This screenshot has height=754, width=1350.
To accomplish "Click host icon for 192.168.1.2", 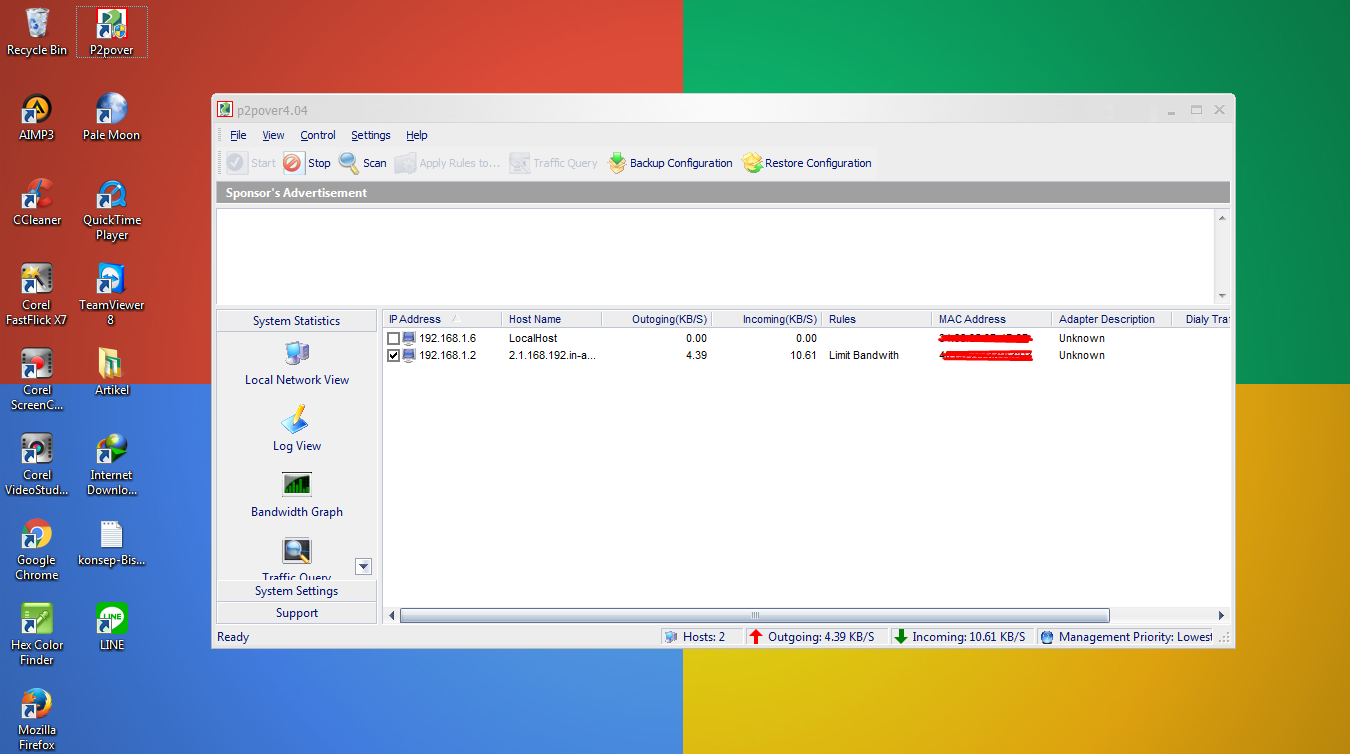I will [x=409, y=355].
